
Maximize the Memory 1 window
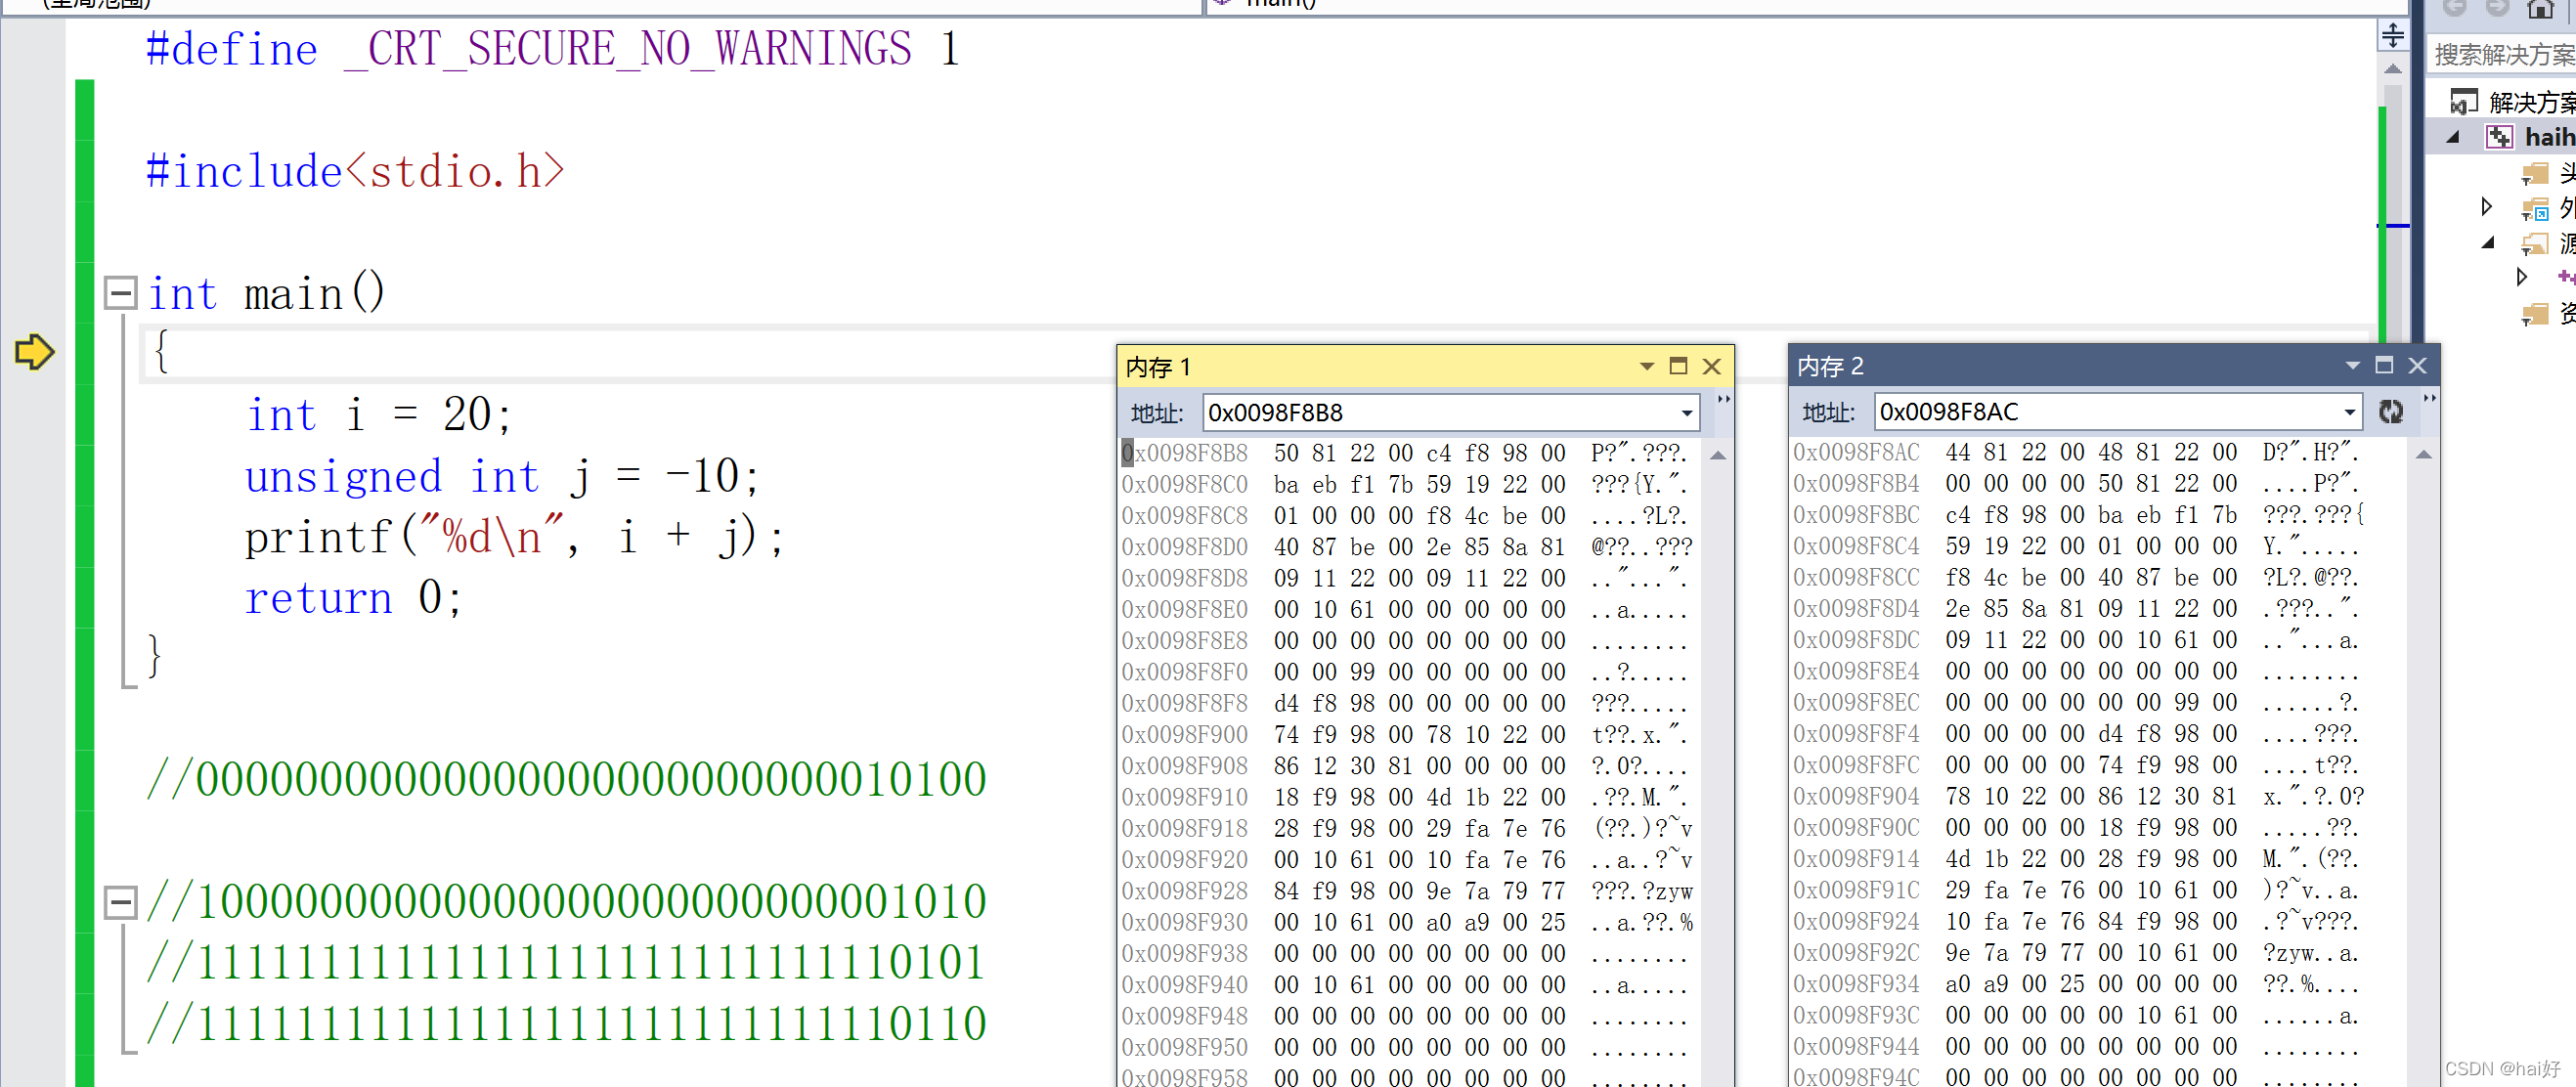[1678, 367]
